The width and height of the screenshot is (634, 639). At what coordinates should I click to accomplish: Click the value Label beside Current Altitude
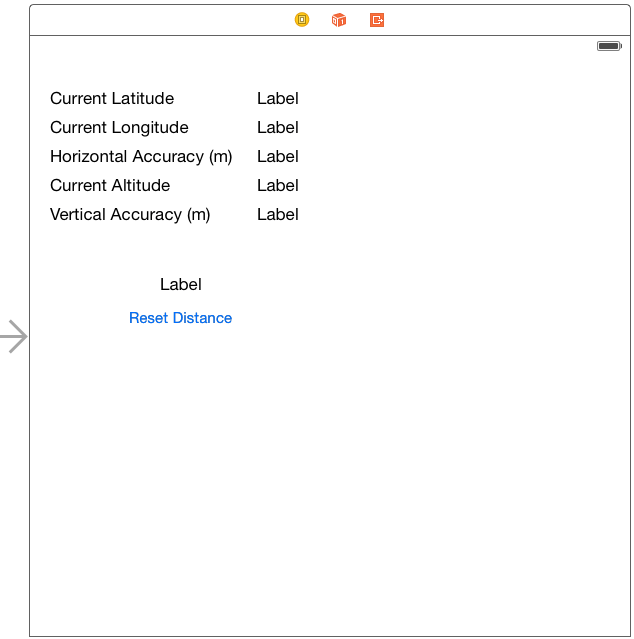click(x=278, y=186)
